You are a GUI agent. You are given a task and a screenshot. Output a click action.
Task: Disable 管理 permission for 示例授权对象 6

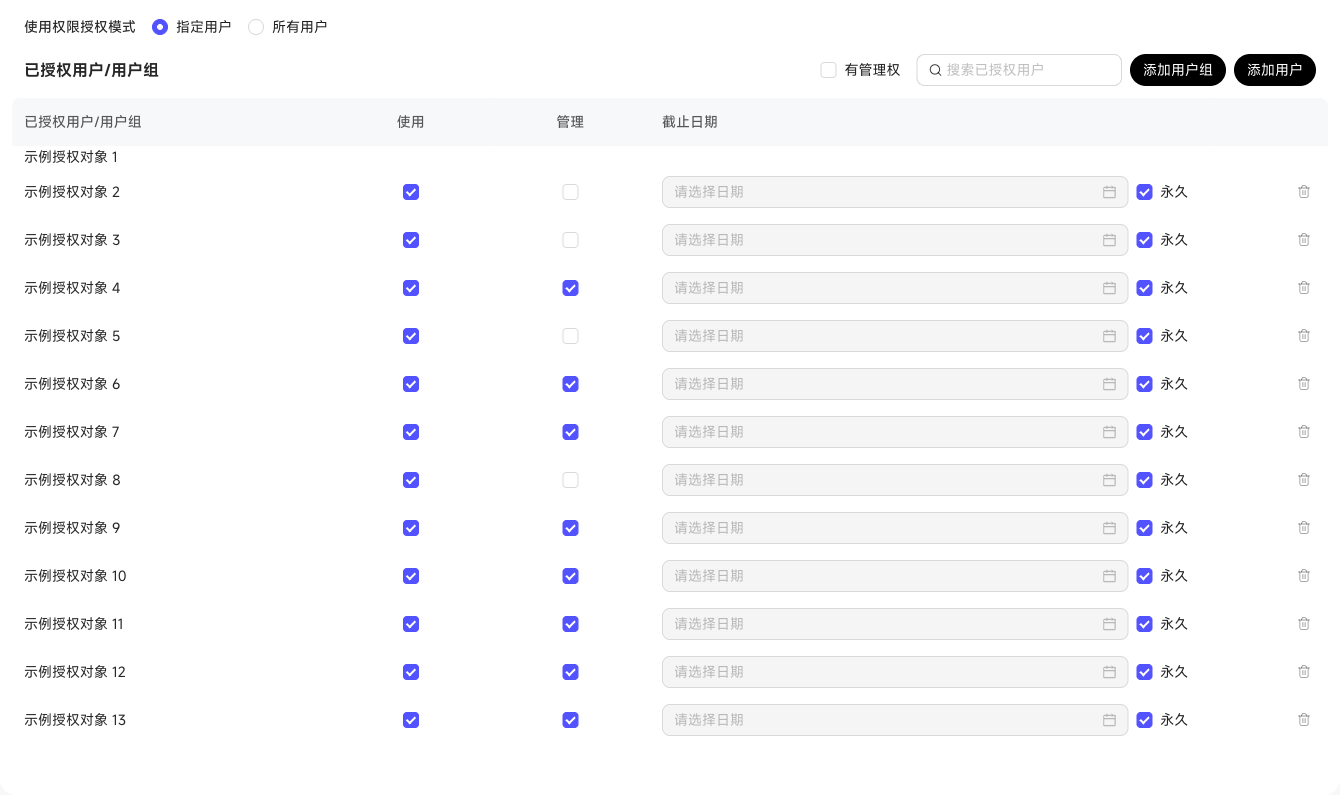570,384
